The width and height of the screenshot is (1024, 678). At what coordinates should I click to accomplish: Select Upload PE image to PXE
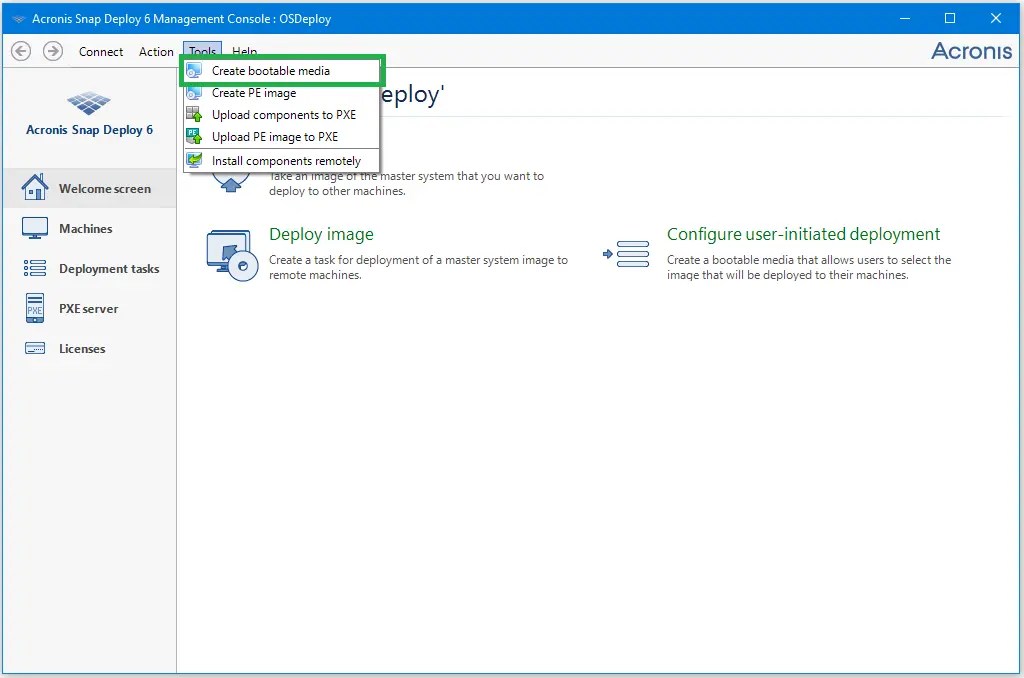[x=281, y=137]
